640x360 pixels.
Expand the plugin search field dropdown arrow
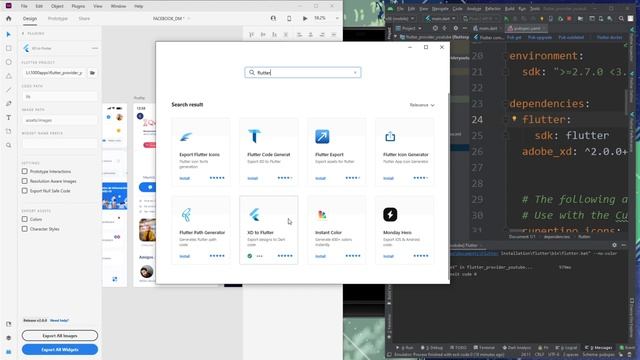[355, 73]
